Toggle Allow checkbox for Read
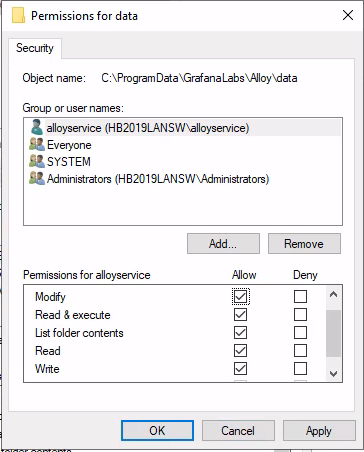Screen dimensions: 364x452 coord(240,350)
